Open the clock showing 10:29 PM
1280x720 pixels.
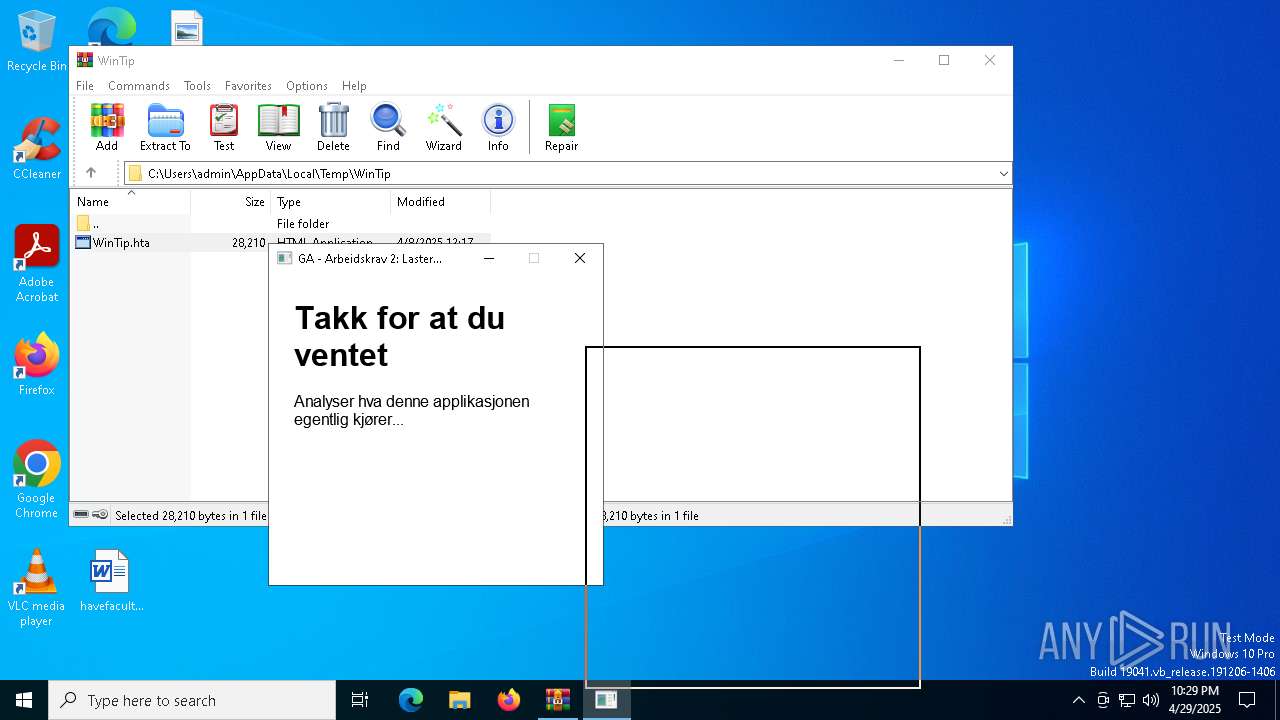[x=1195, y=700]
